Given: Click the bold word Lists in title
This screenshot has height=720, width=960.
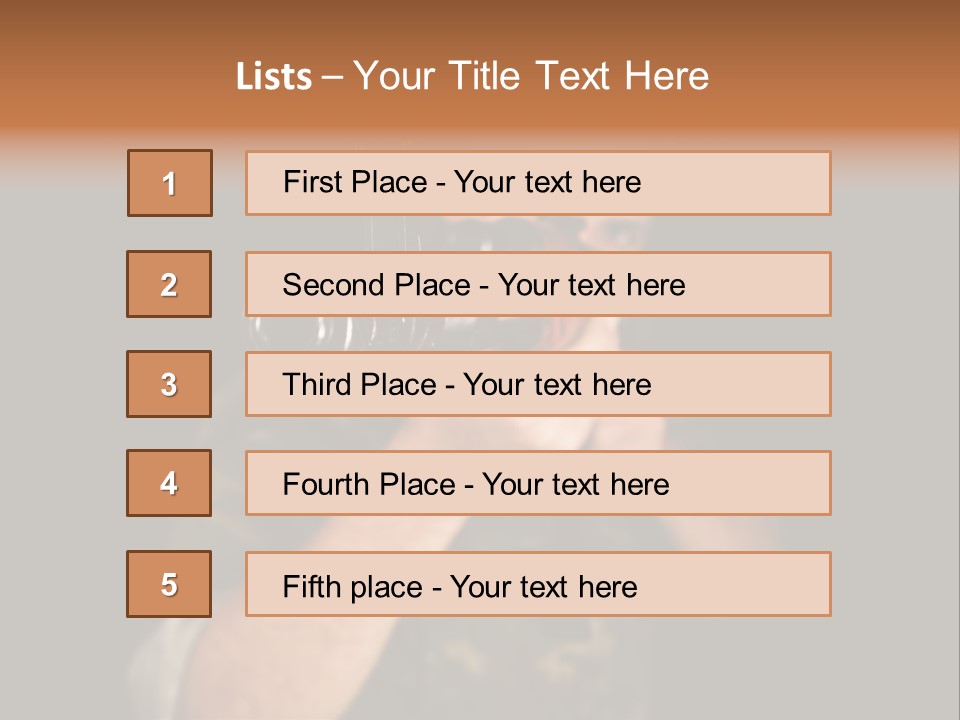Looking at the screenshot, I should click(x=274, y=77).
